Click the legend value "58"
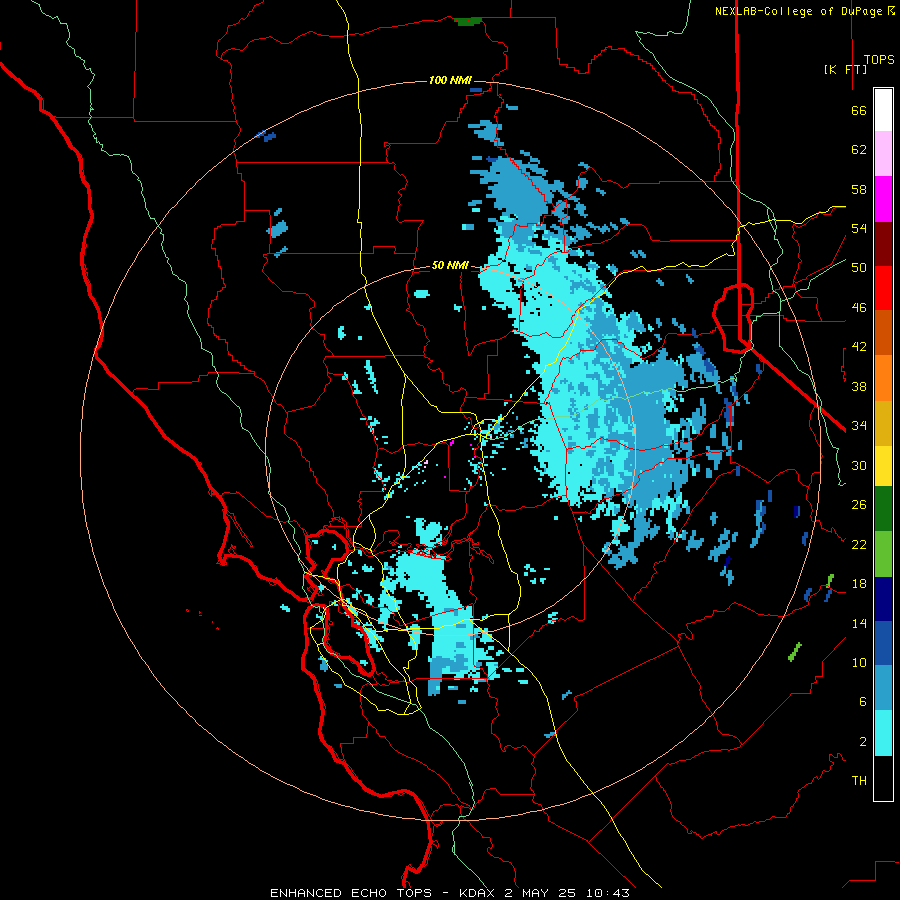This screenshot has width=900, height=900. coord(859,189)
